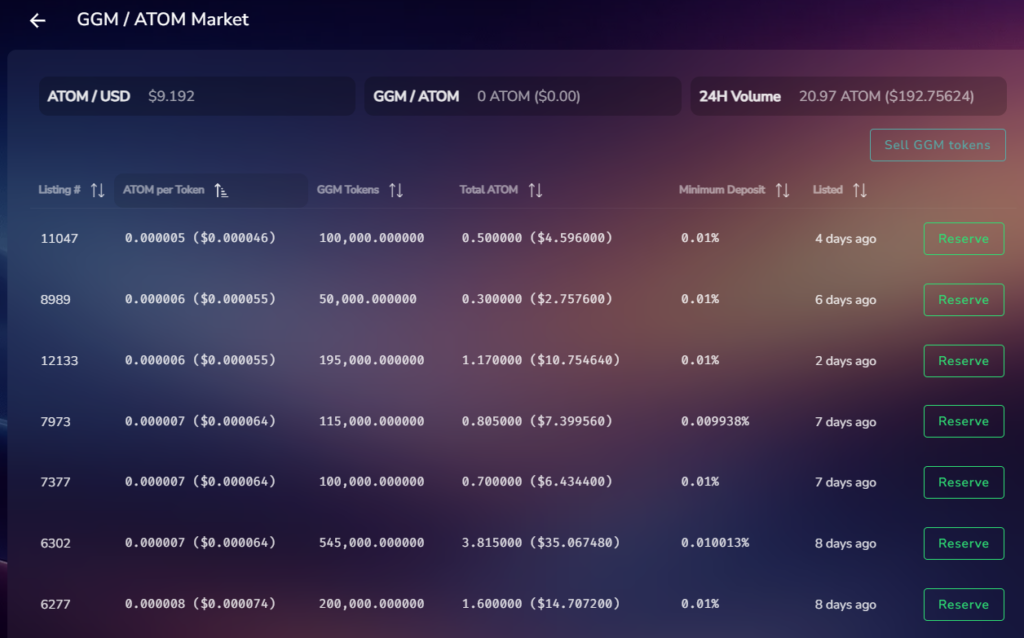Select GGM / ATOM value 0 ATOM ($0.00)
Viewport: 1024px width, 638px height.
tap(528, 96)
